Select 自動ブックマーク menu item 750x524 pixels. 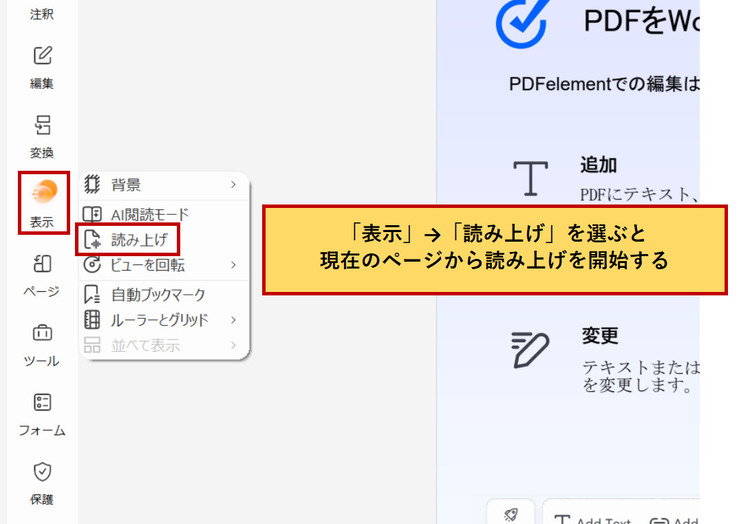click(164, 295)
